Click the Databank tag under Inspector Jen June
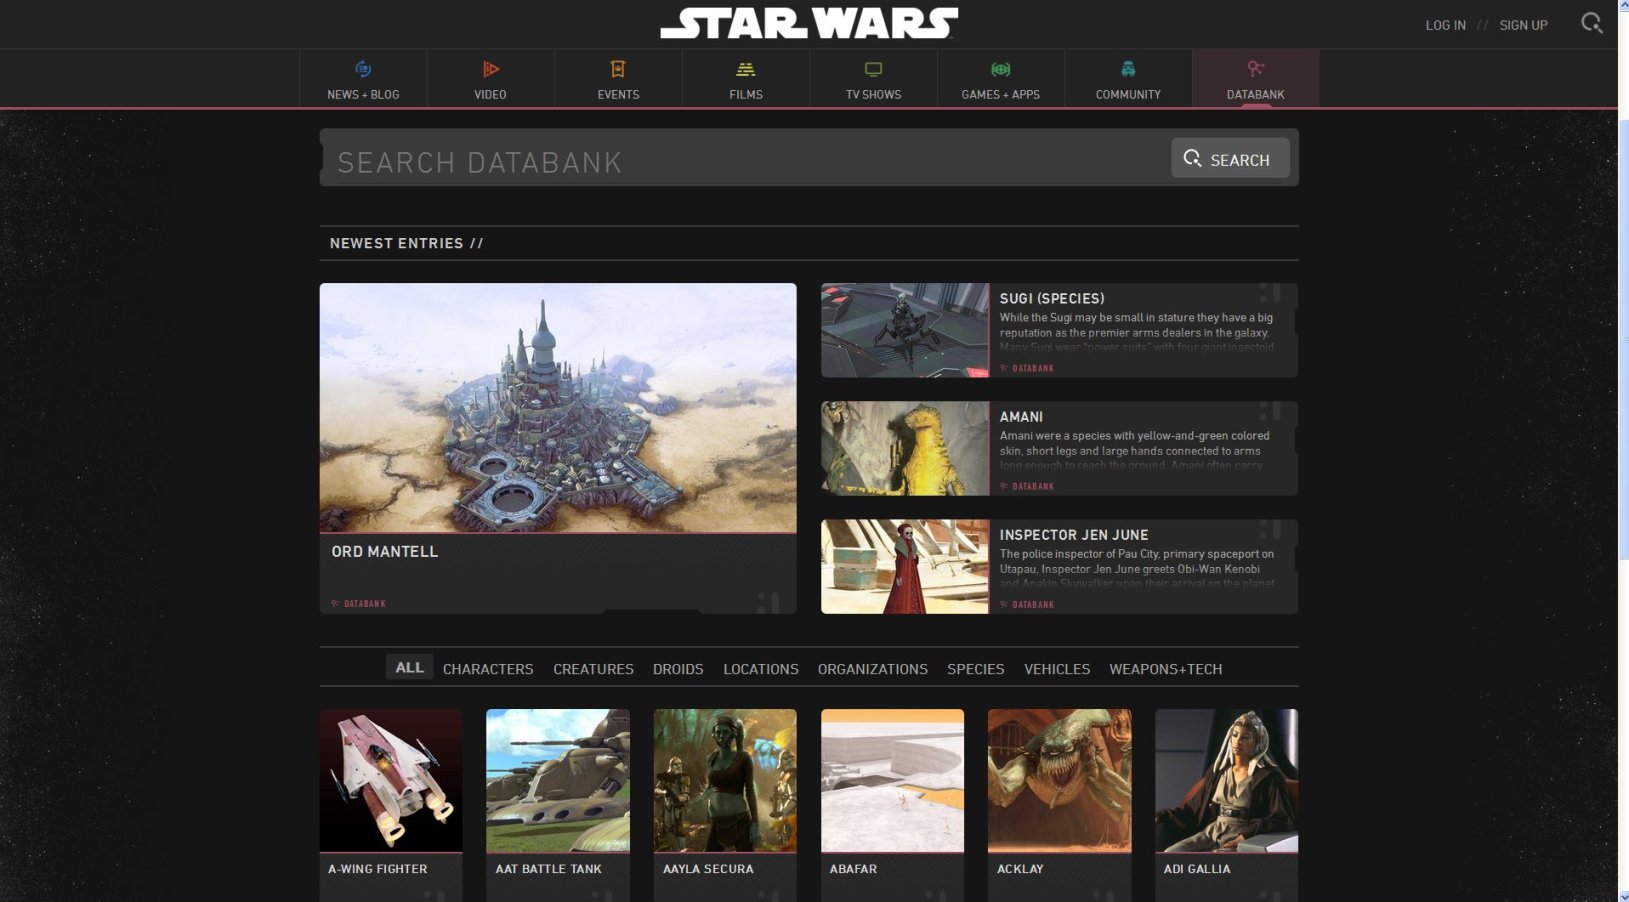 point(1027,604)
